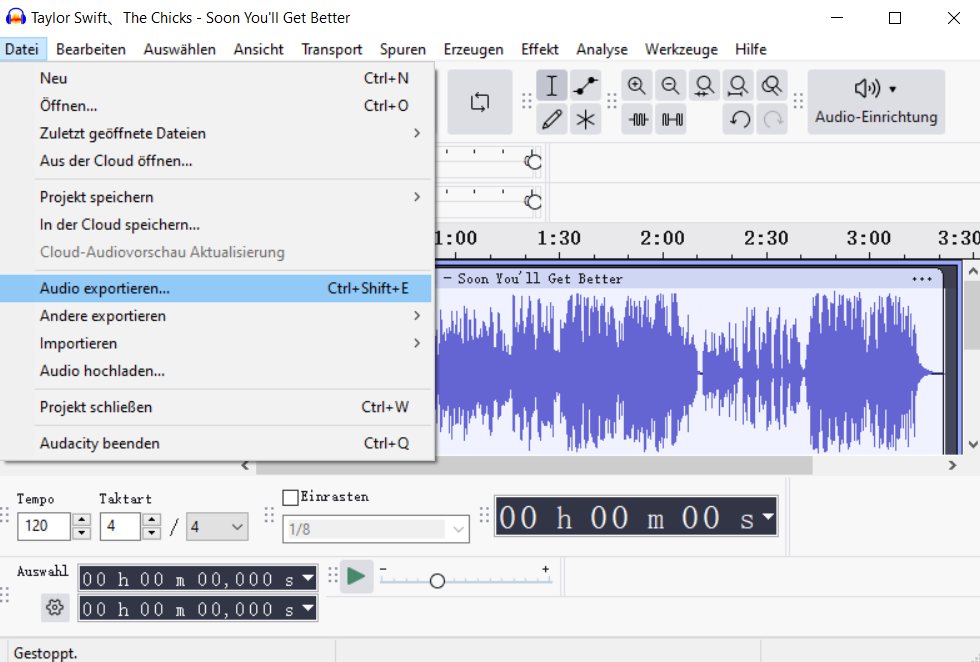Decrease Tempo with the down stepper arrow
The width and height of the screenshot is (980, 662).
click(x=81, y=533)
